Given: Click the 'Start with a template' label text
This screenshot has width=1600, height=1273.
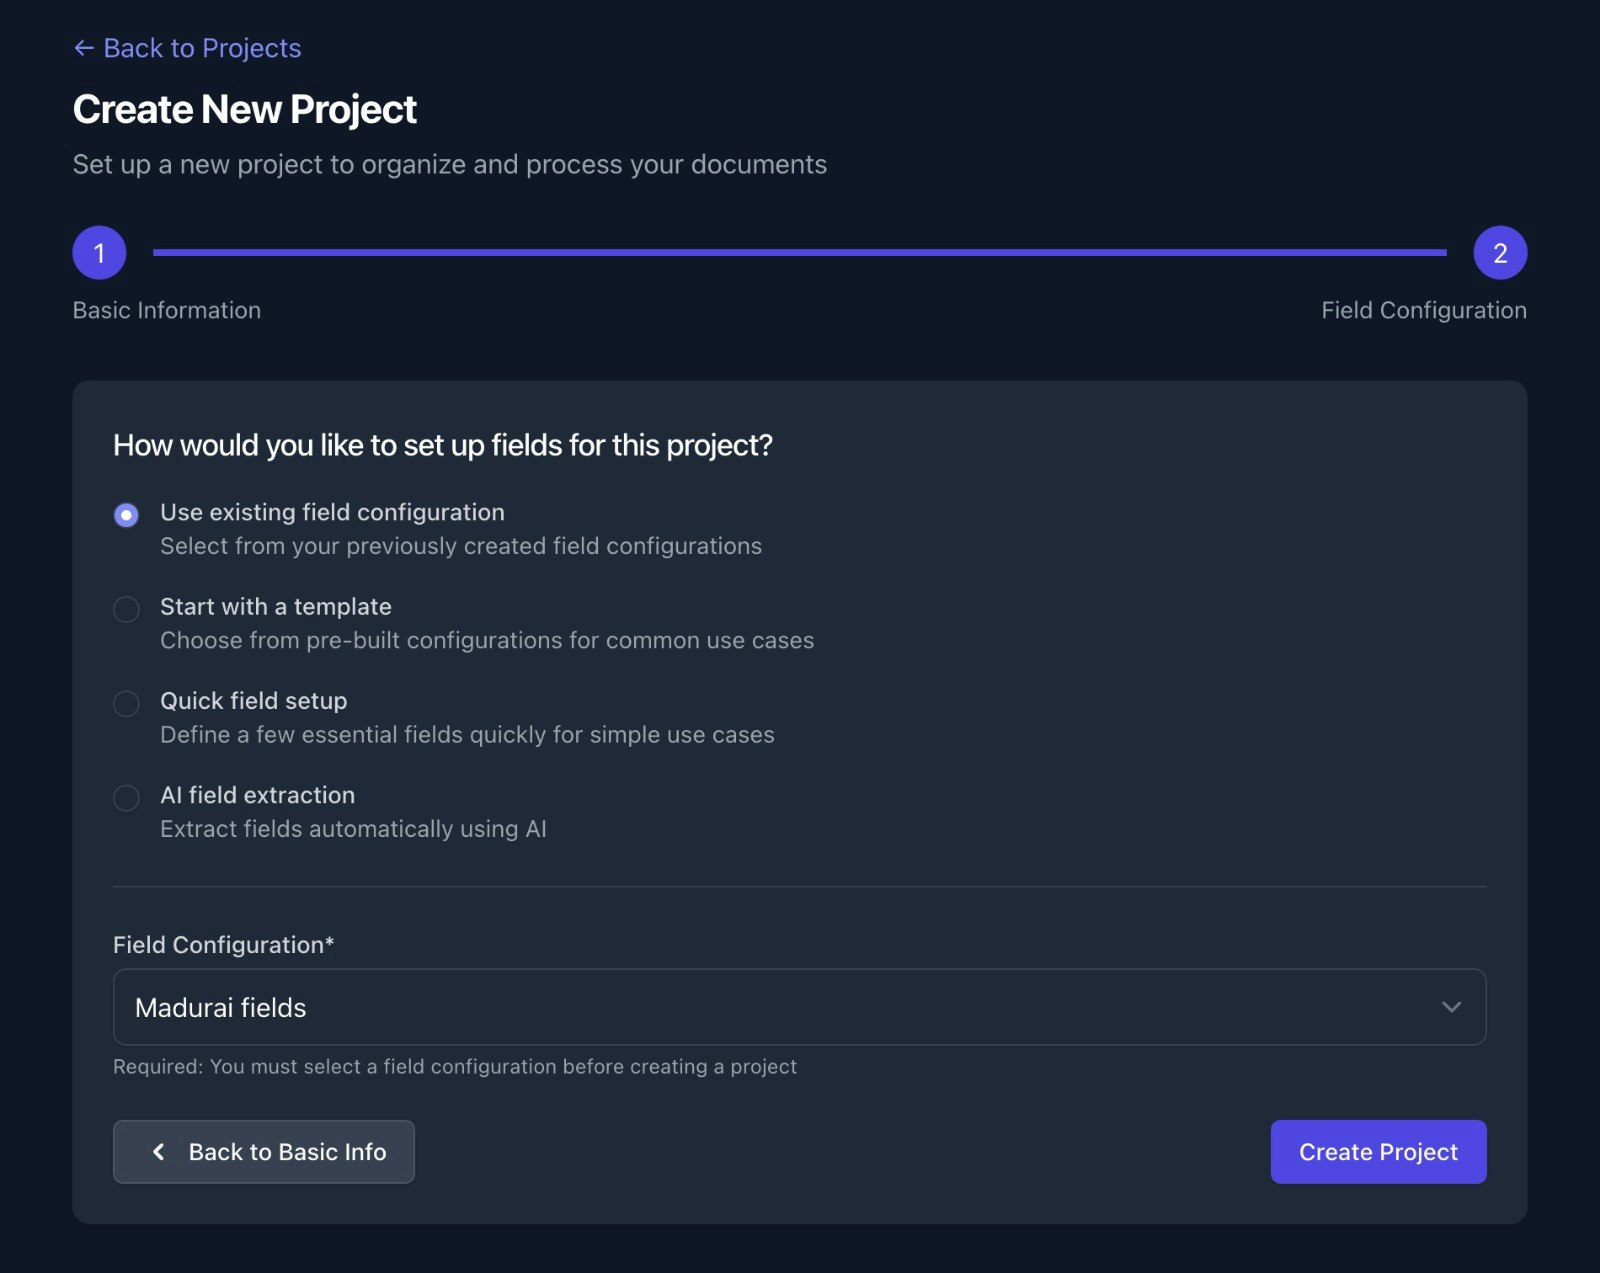Looking at the screenshot, I should coord(276,607).
